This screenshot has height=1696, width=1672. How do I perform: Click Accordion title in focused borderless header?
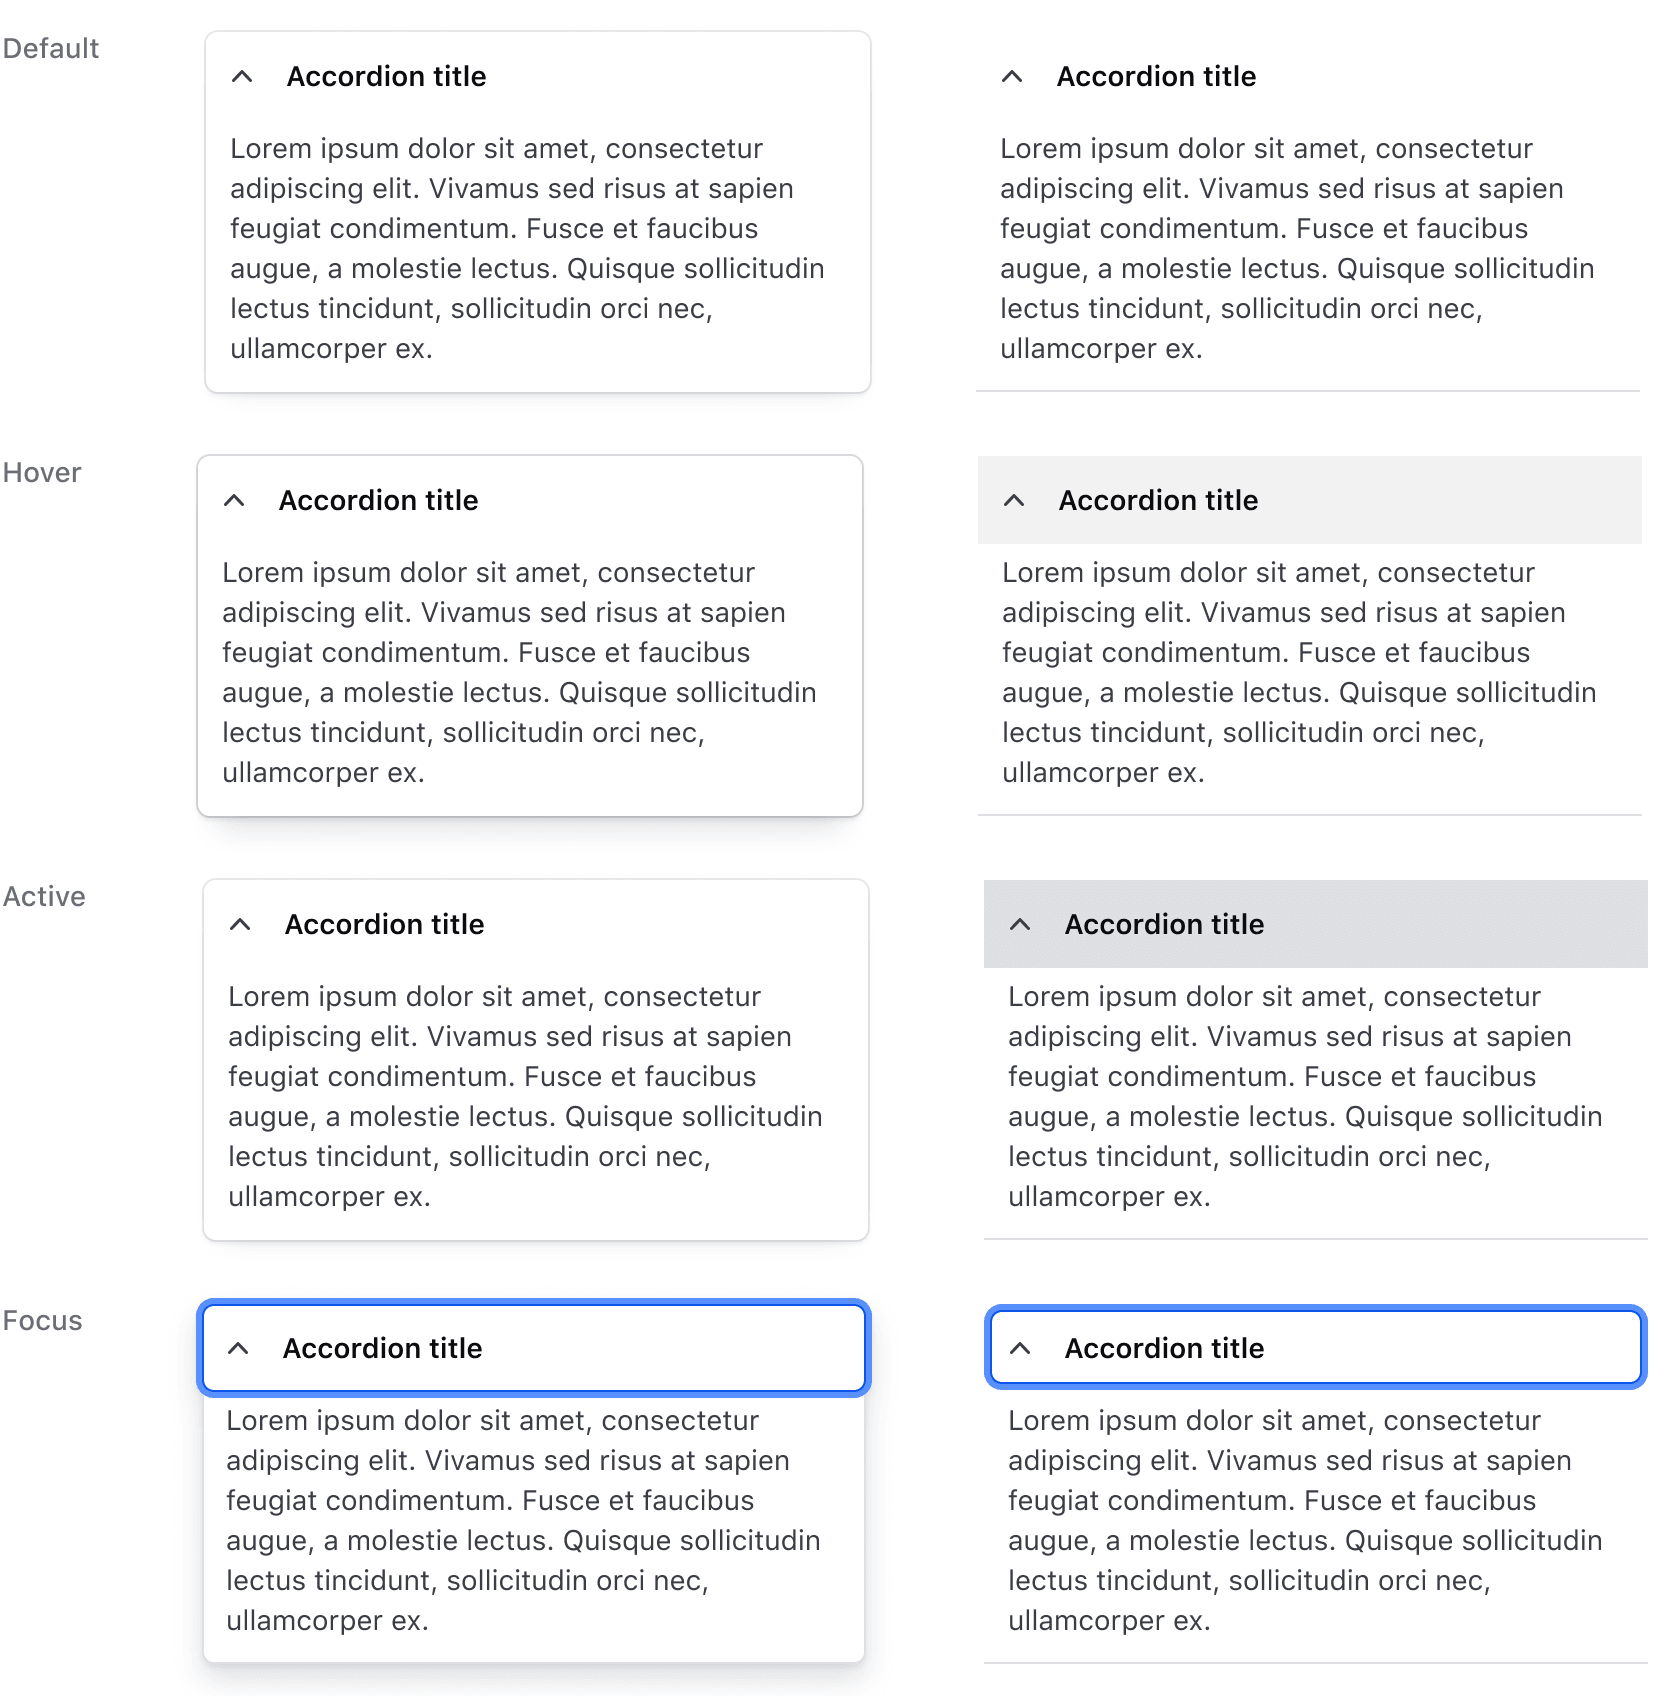tap(1164, 1349)
